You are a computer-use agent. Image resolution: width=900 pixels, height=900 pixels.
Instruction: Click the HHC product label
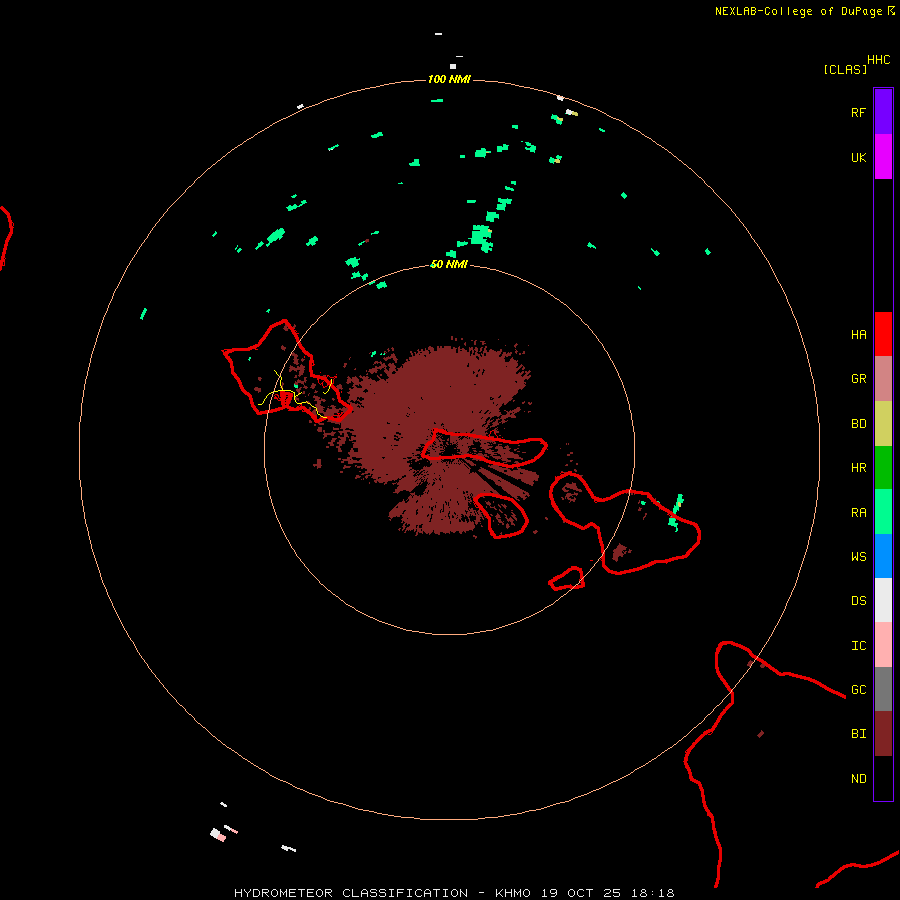(x=878, y=60)
